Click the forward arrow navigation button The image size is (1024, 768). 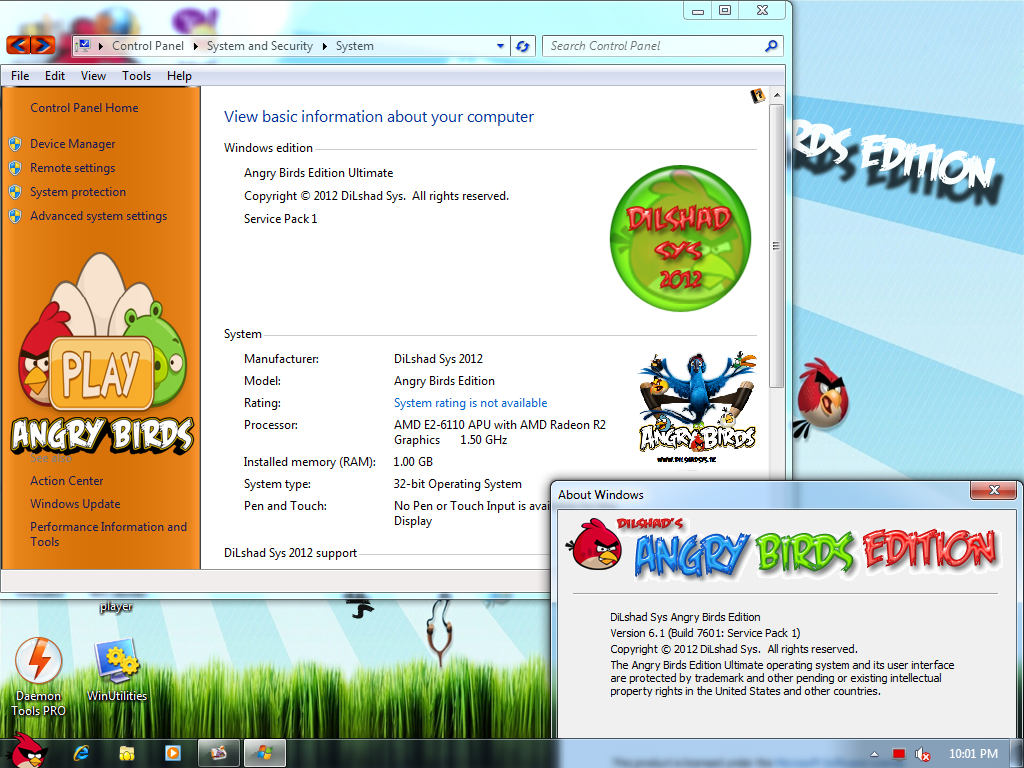[43, 45]
